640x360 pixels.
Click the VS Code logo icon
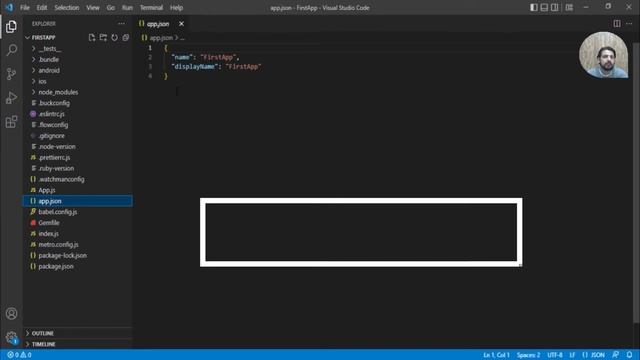[9, 7]
